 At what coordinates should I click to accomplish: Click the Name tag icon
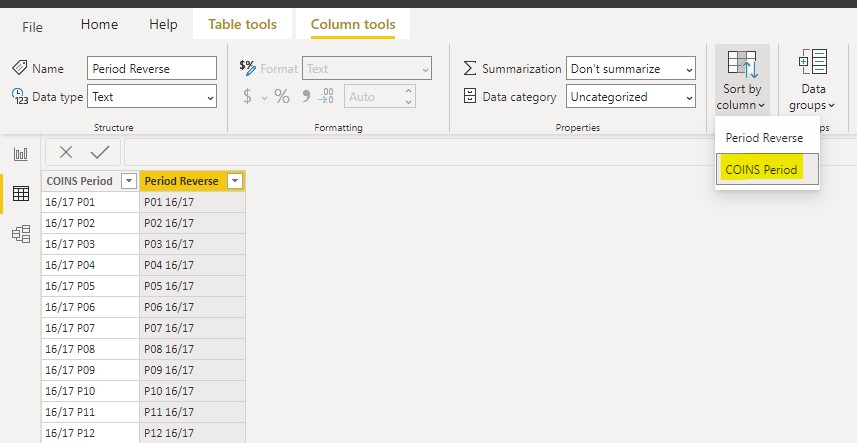pos(20,68)
